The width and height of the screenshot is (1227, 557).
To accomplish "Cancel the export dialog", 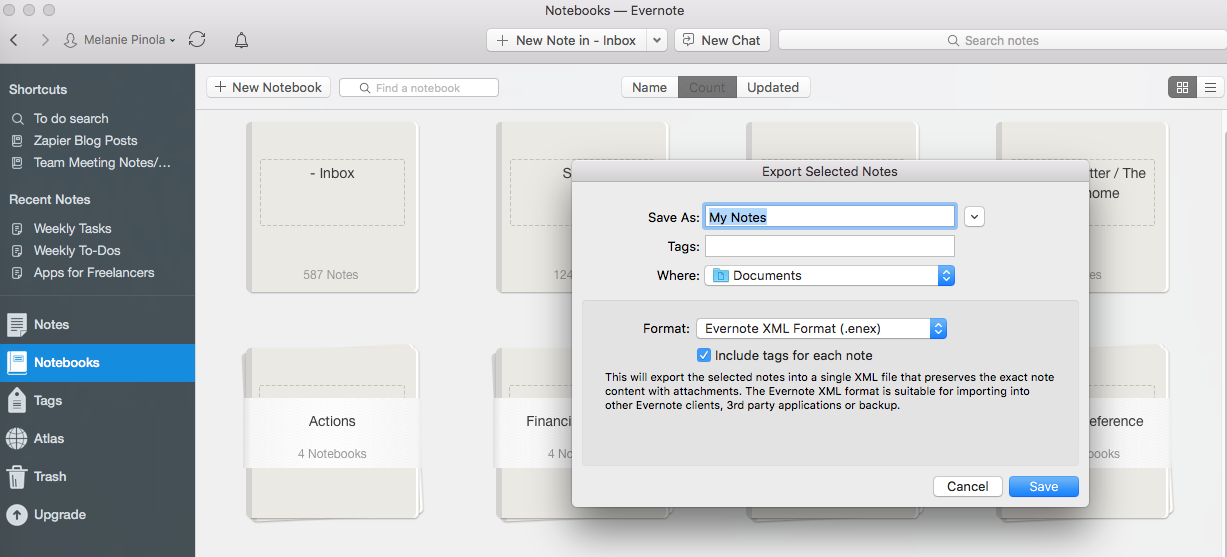I will (967, 486).
